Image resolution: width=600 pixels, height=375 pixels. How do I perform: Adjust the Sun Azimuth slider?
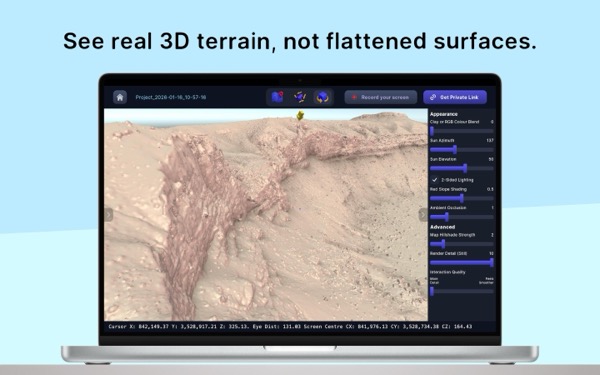coord(461,150)
